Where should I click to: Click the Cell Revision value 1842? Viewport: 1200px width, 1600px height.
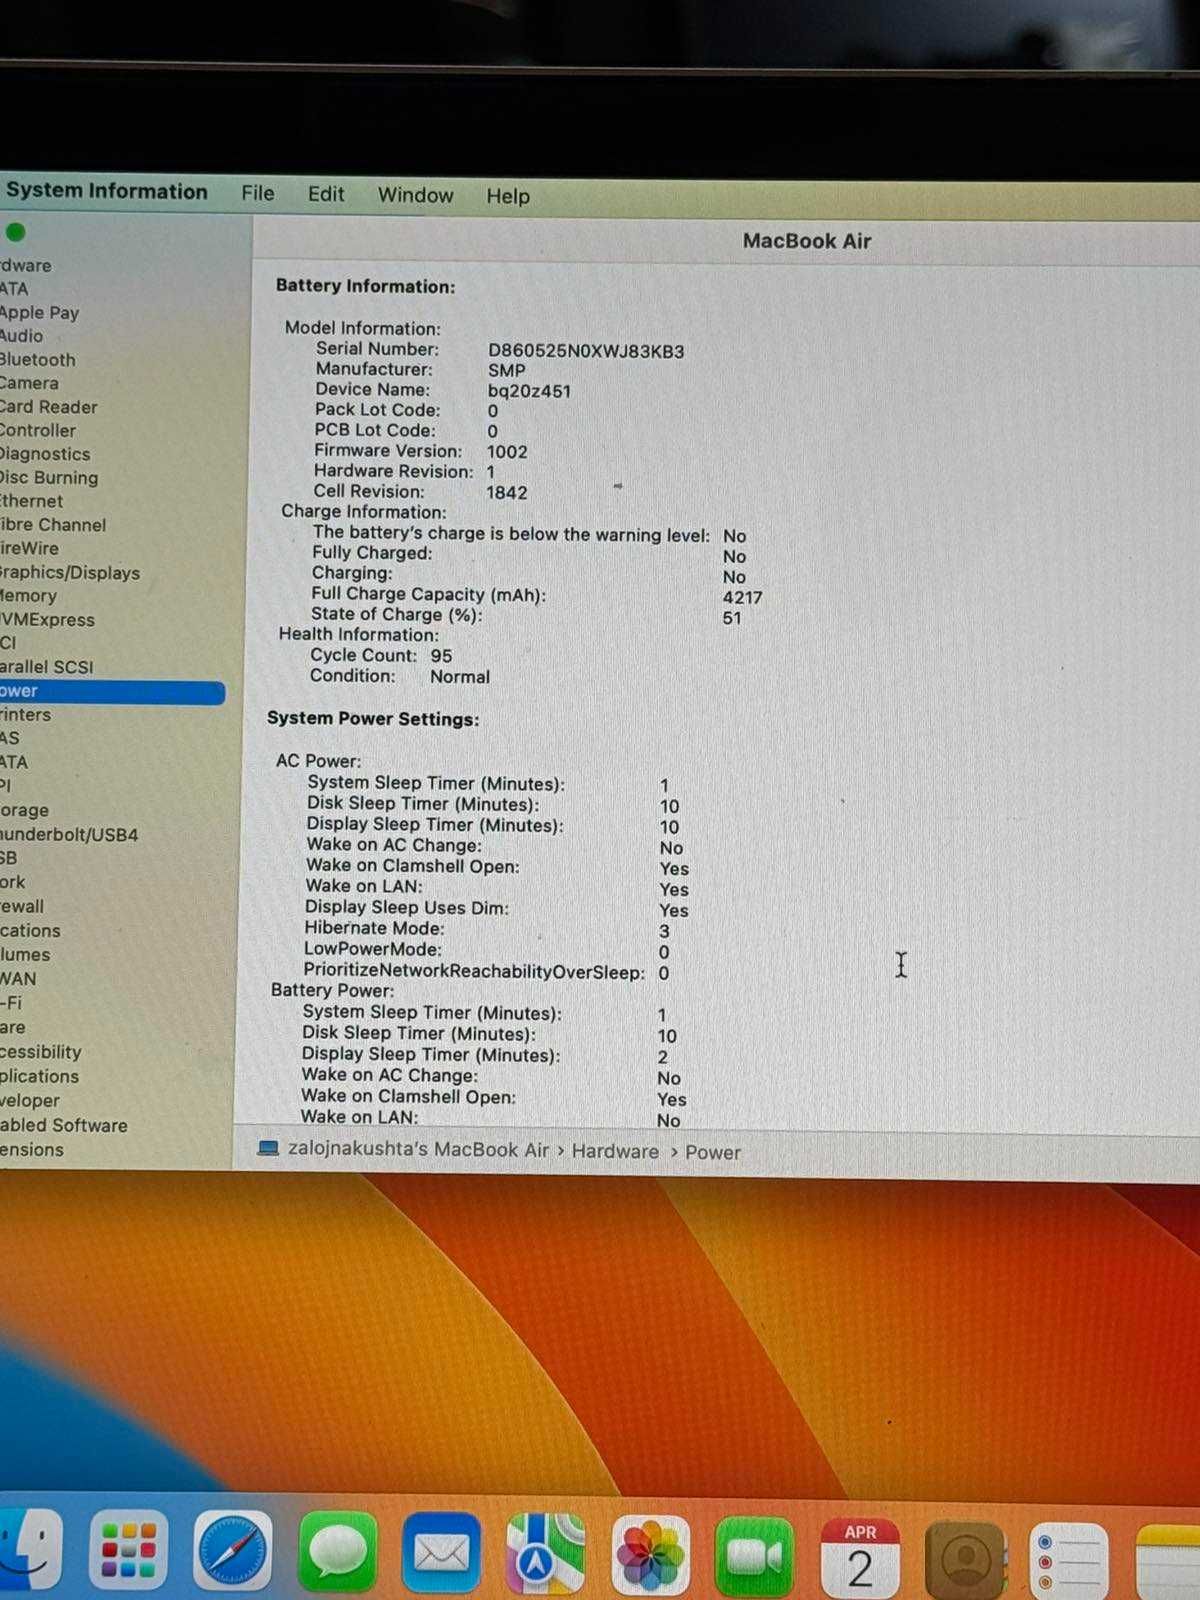(x=506, y=493)
